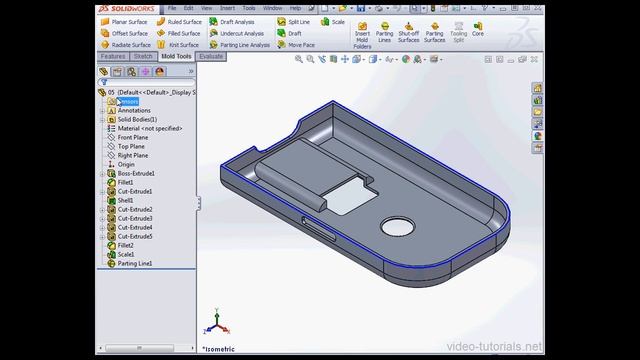
Task: Click the panel collapse handle beside the tree
Action: pos(198,203)
